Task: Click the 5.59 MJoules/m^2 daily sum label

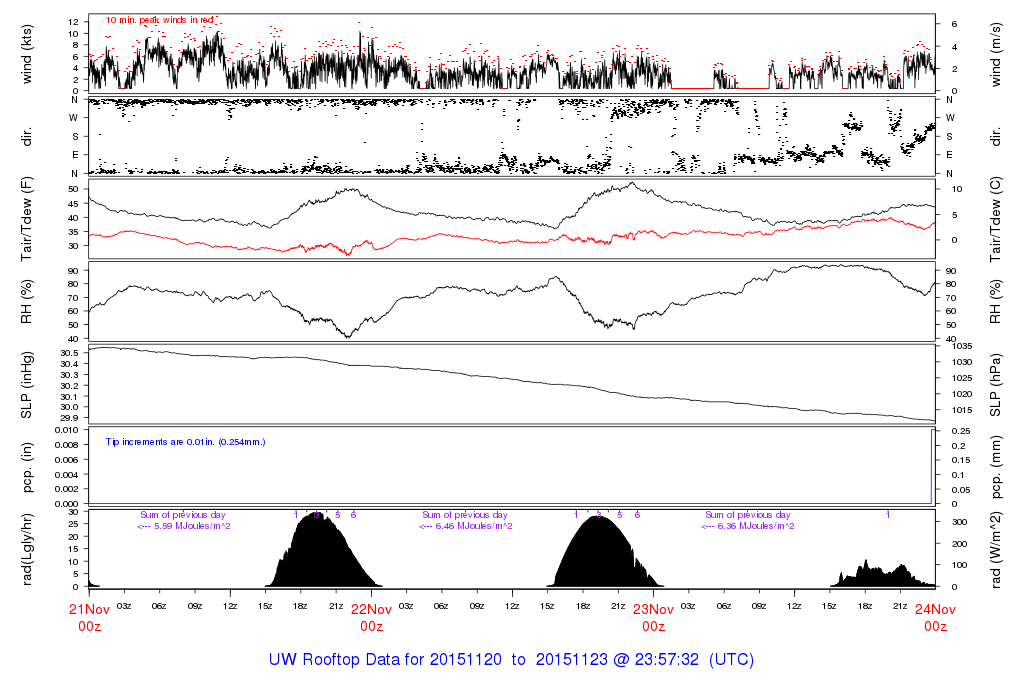Action: point(184,526)
